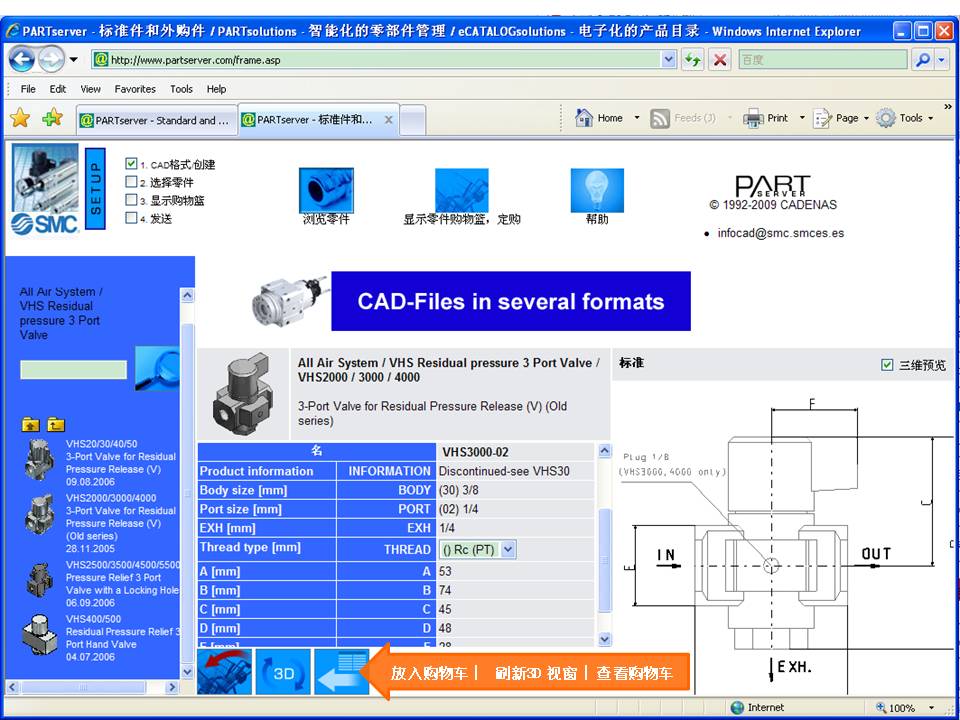Check the 3. 显示购物篮 checkbox

(x=130, y=200)
